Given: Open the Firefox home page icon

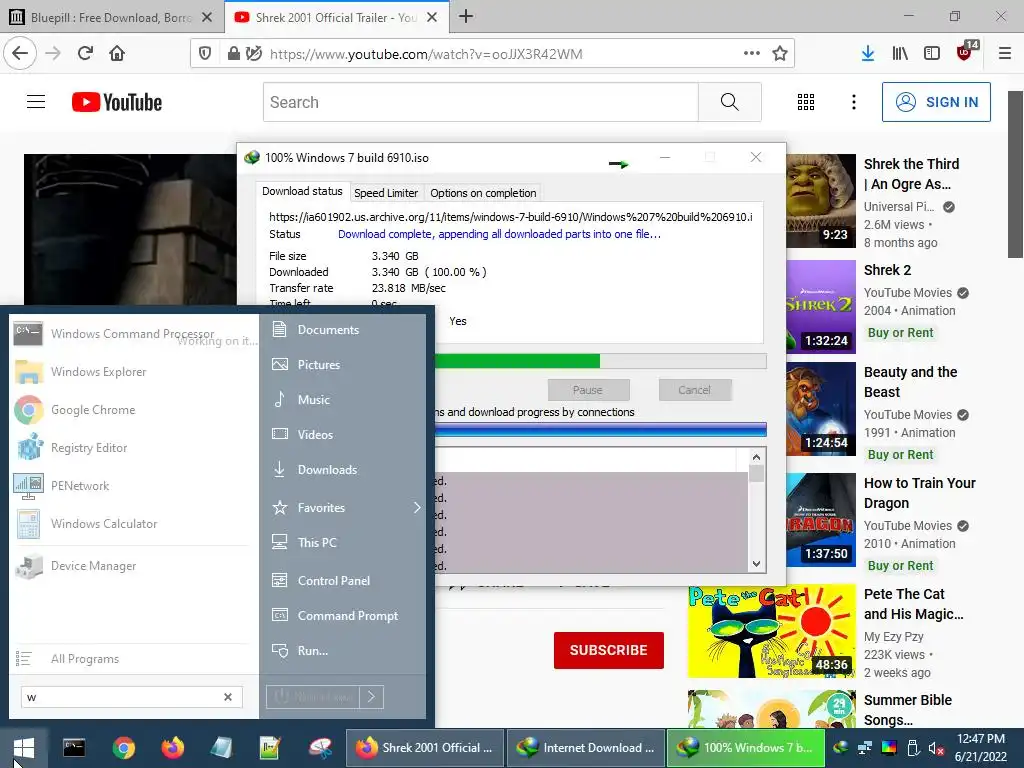Looking at the screenshot, I should pyautogui.click(x=117, y=53).
